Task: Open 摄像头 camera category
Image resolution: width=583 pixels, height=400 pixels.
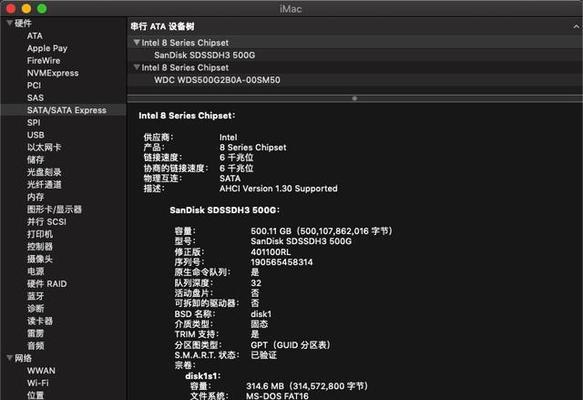Action: (40, 259)
